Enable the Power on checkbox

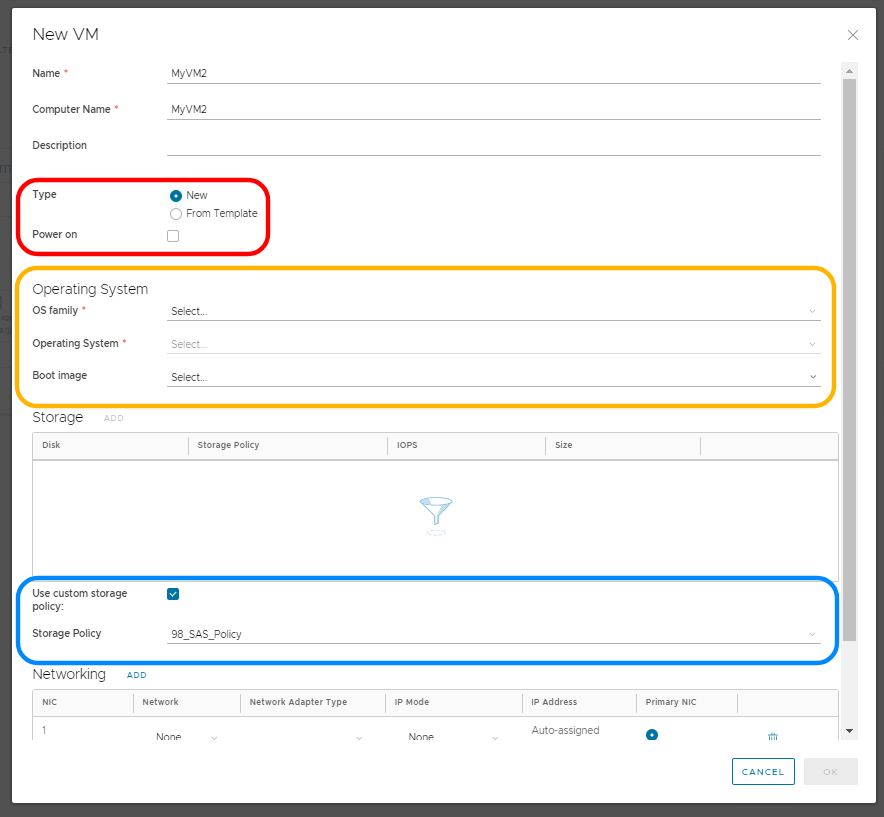pyautogui.click(x=173, y=236)
